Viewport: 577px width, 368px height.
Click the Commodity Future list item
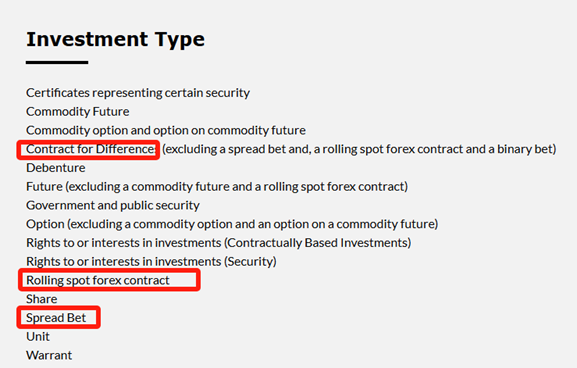[x=78, y=112]
